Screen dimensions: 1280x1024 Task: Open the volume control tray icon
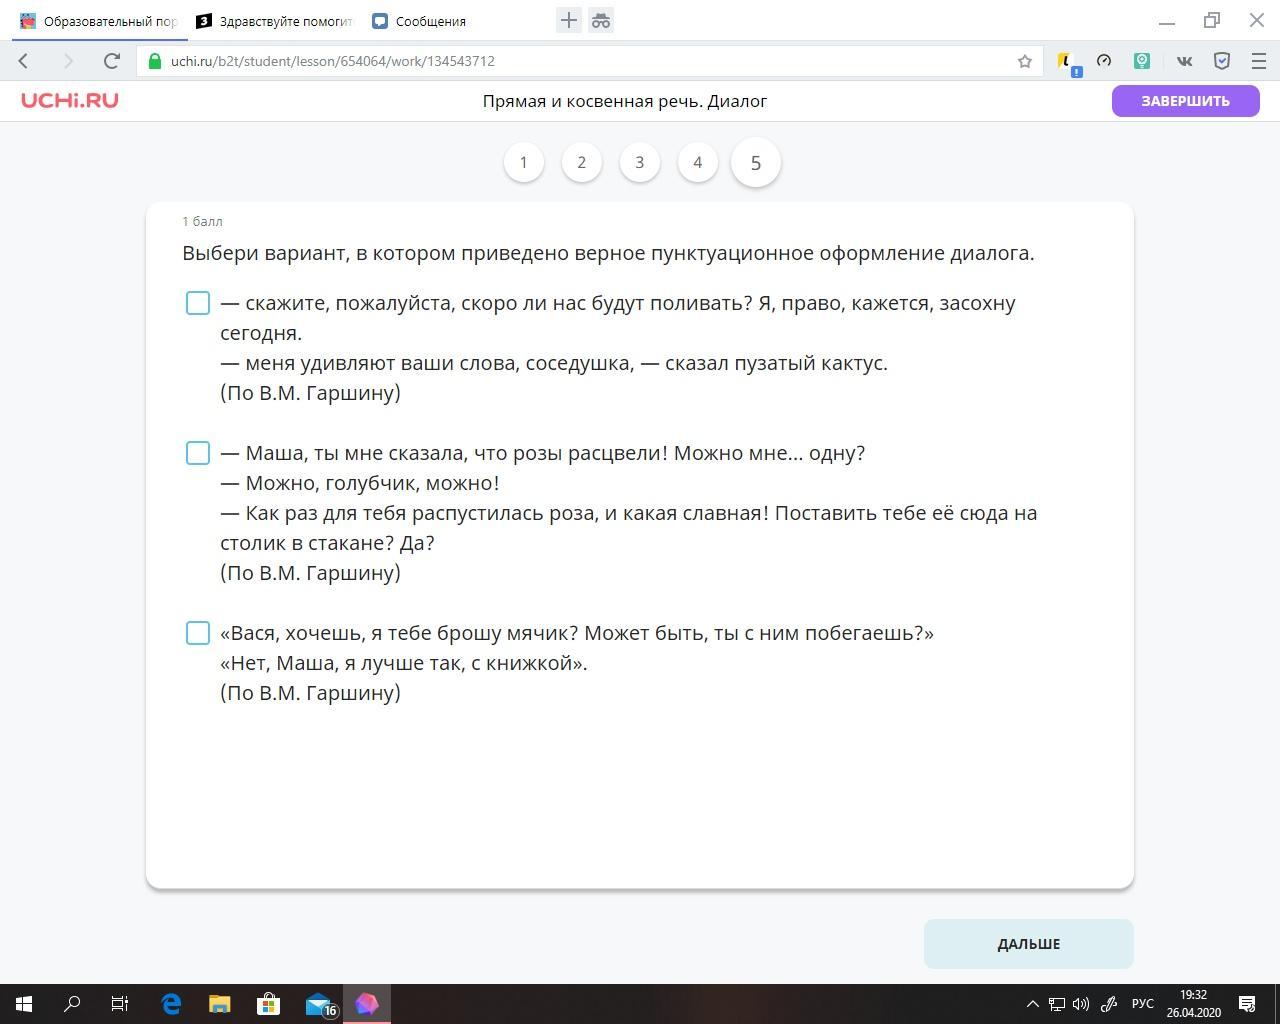pos(1081,1004)
